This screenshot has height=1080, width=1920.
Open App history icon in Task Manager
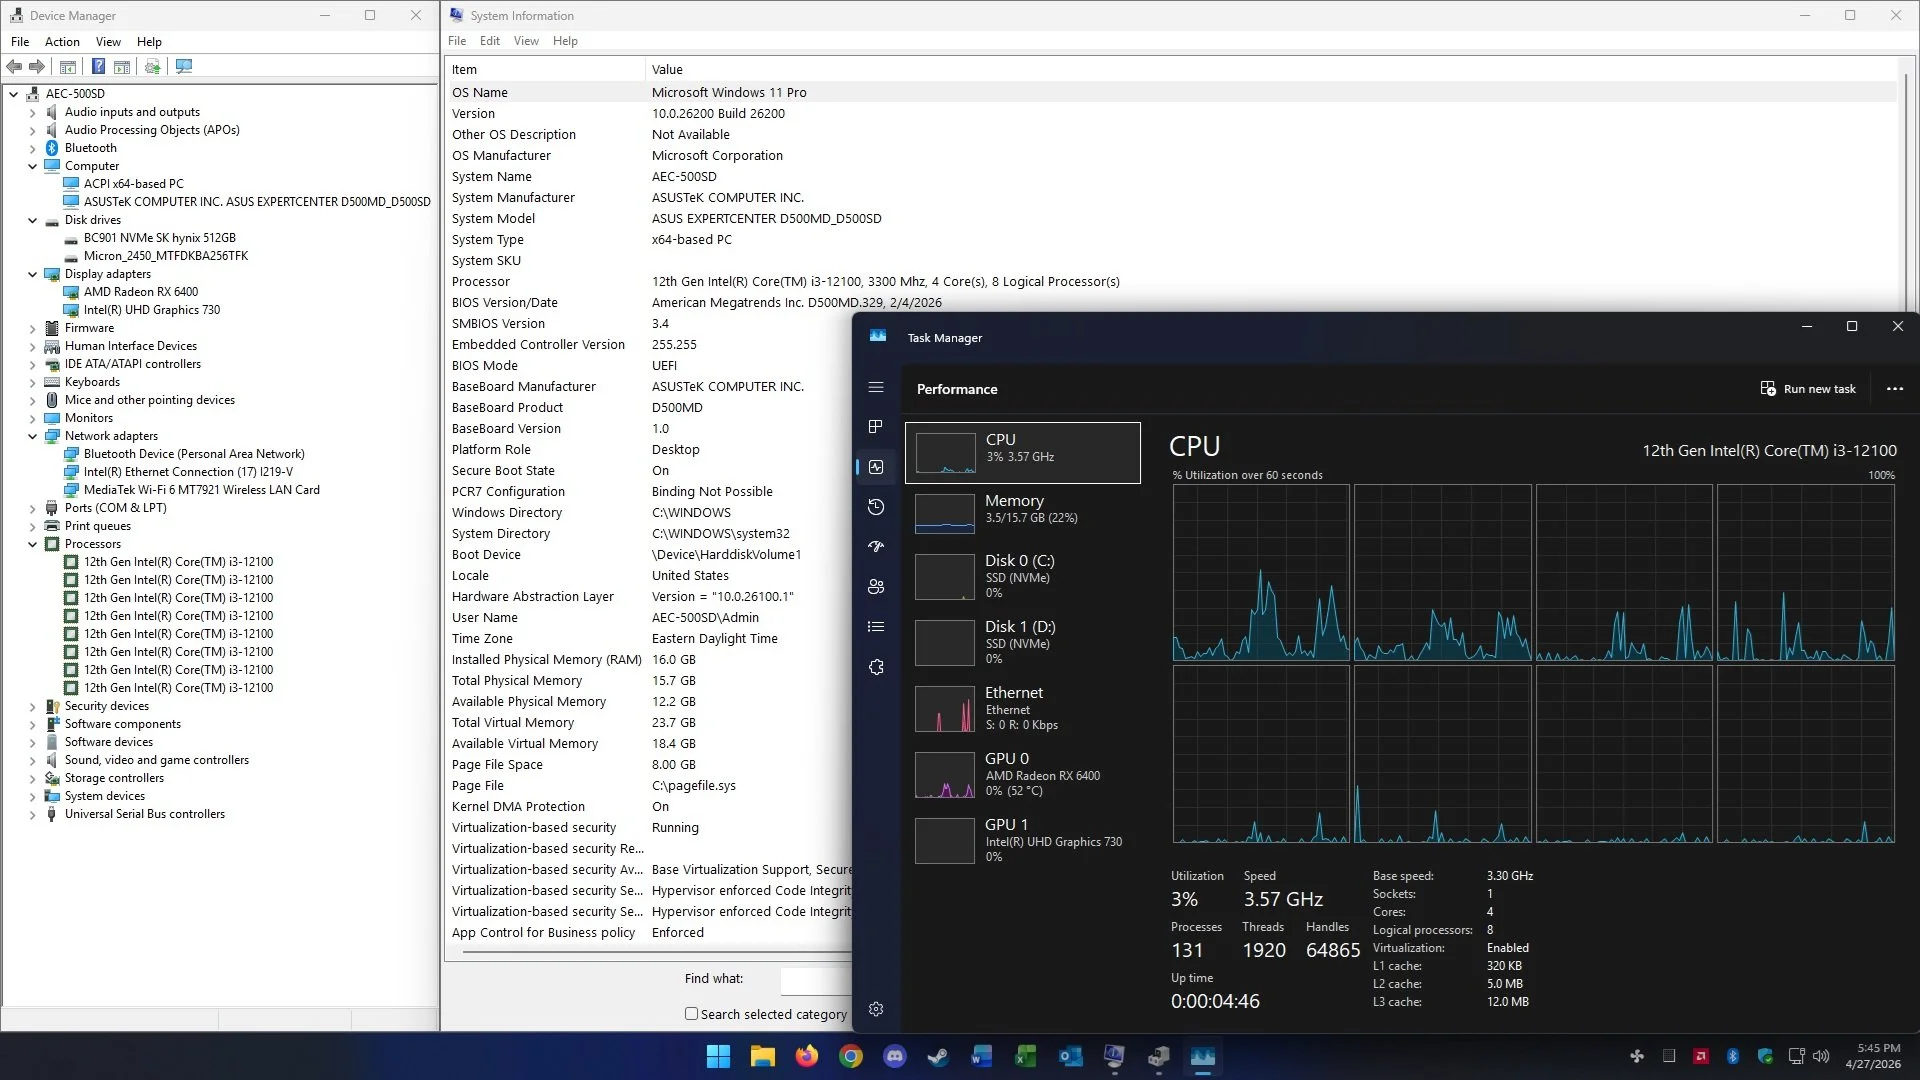click(x=876, y=507)
